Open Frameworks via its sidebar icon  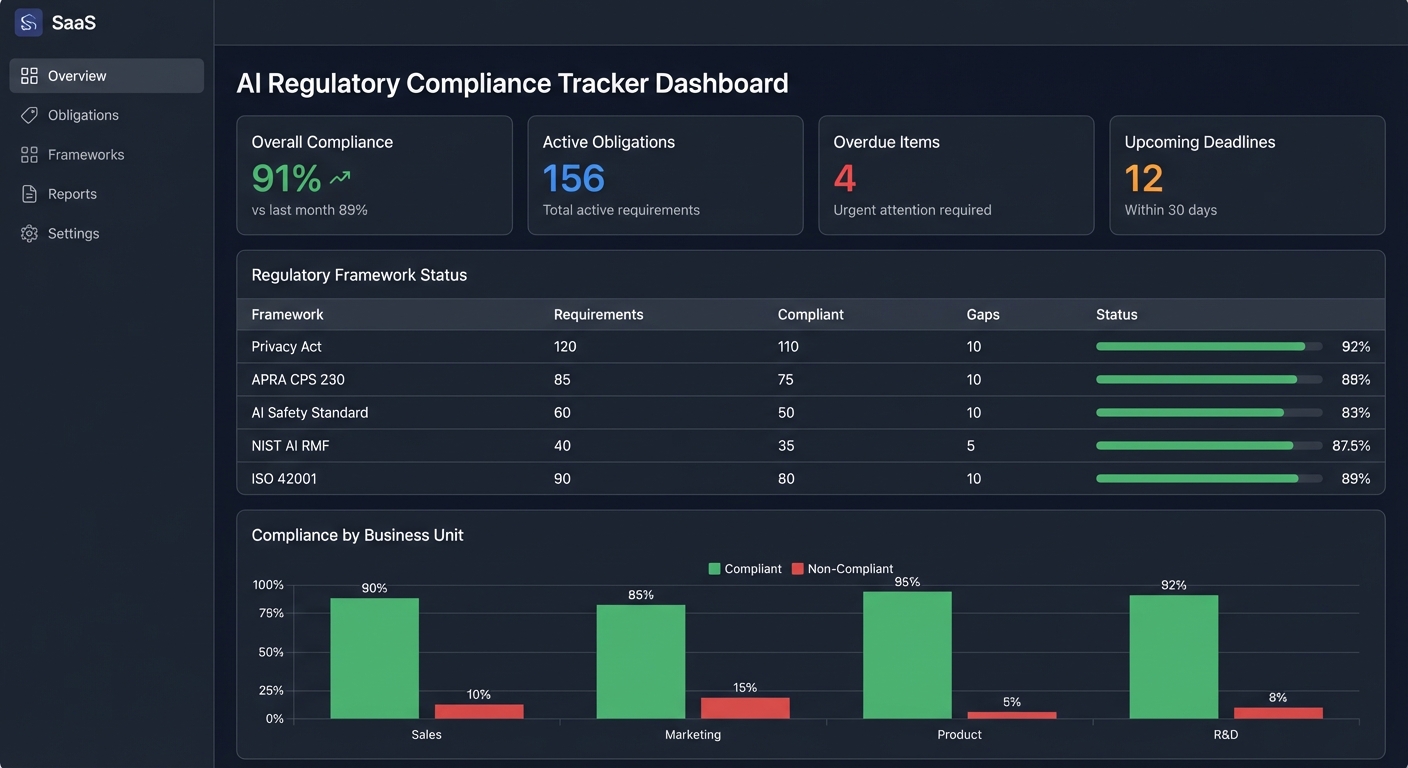point(29,154)
